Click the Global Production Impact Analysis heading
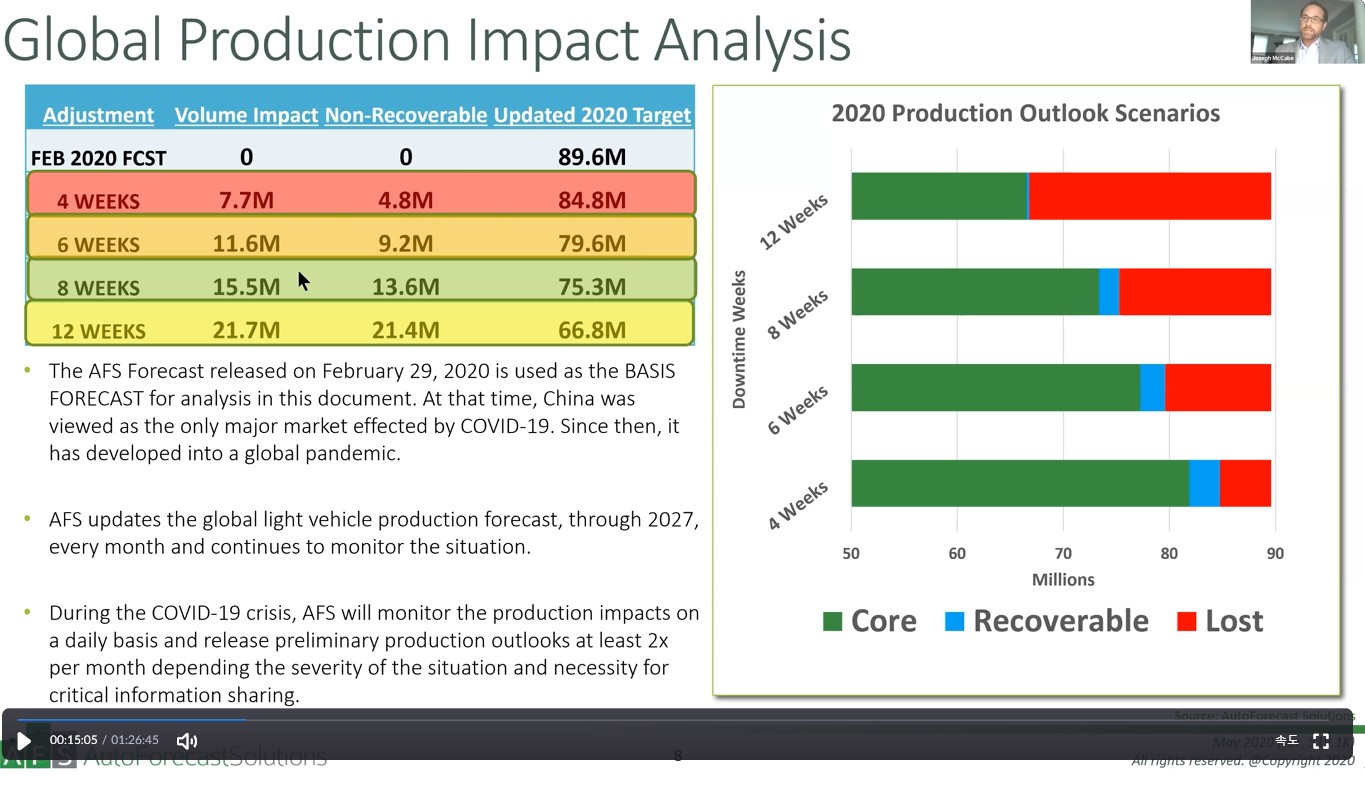 (427, 39)
